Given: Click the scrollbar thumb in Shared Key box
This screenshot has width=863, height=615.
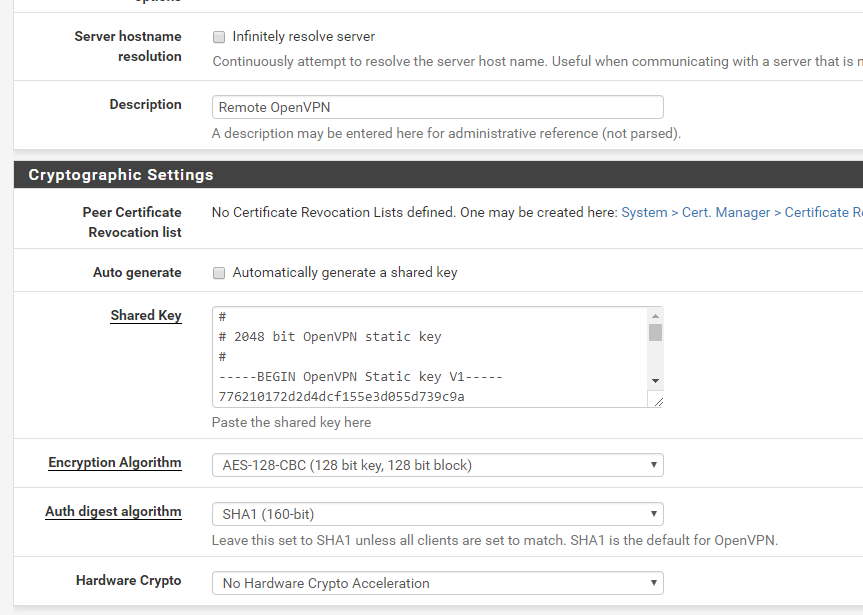Looking at the screenshot, I should (655, 333).
